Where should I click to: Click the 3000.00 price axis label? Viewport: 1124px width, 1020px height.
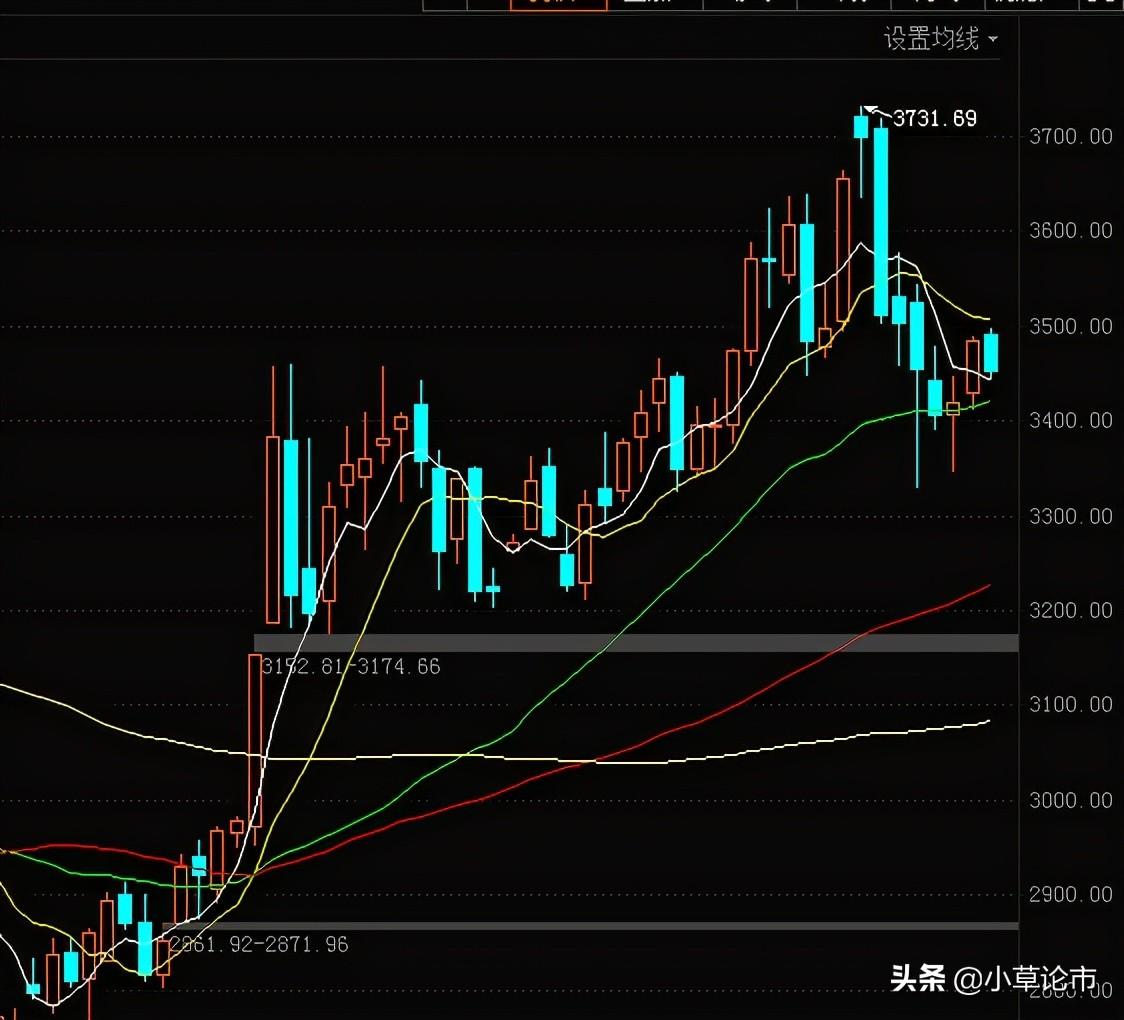pyautogui.click(x=1071, y=800)
